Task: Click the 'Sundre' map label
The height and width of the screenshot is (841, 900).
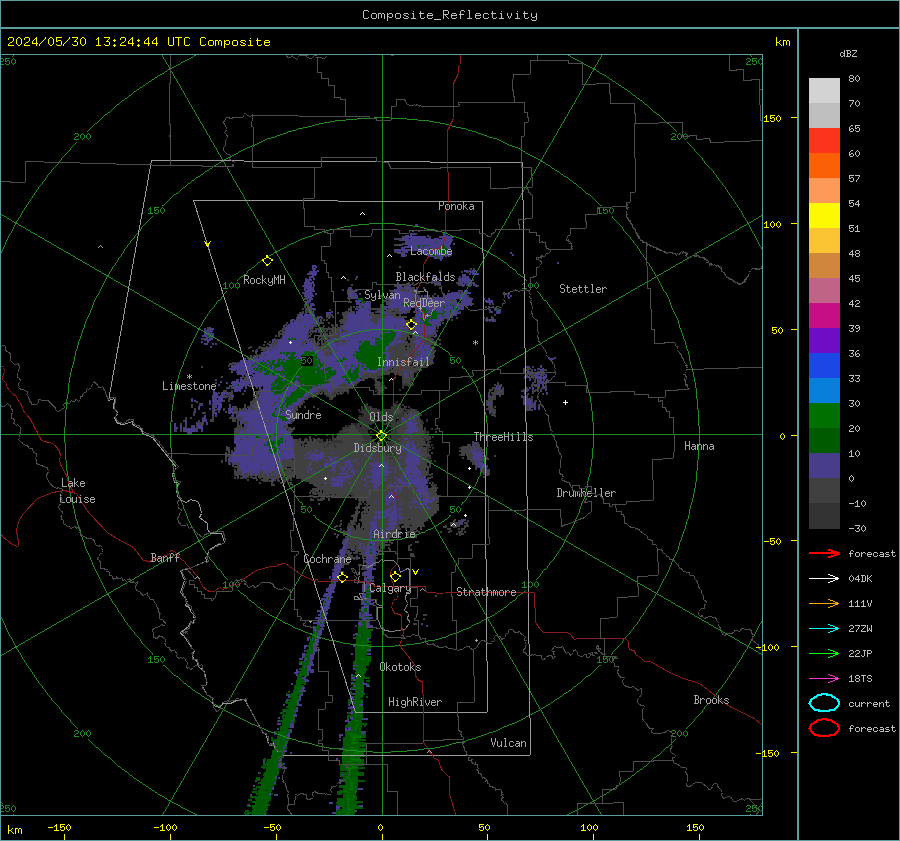Action: click(304, 415)
